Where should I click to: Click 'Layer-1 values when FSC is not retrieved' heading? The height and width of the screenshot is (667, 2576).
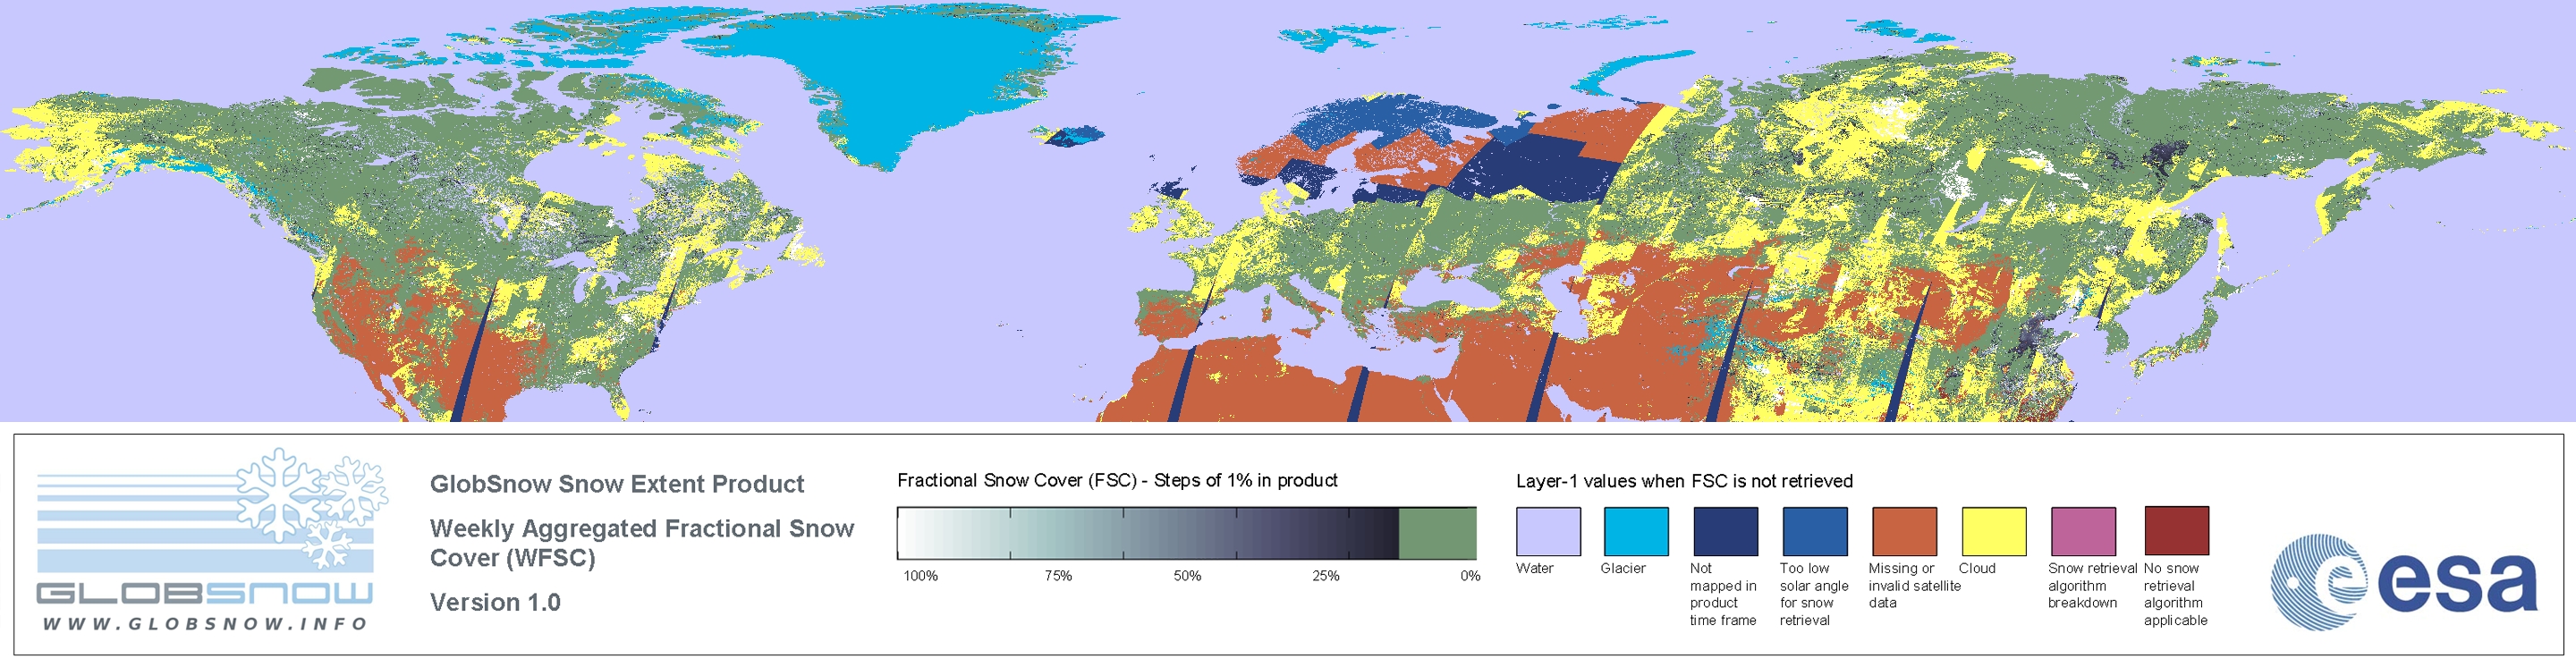pos(1684,481)
